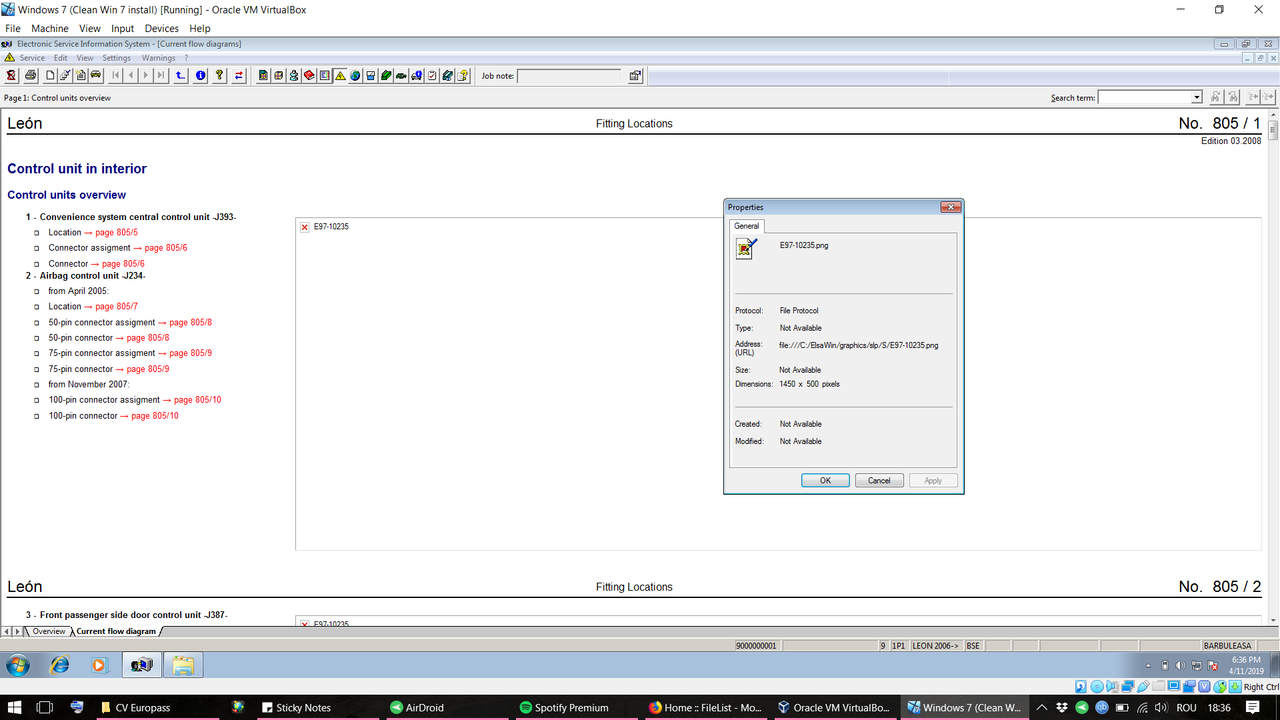
Task: Cancel the Properties dialog
Action: (x=879, y=480)
